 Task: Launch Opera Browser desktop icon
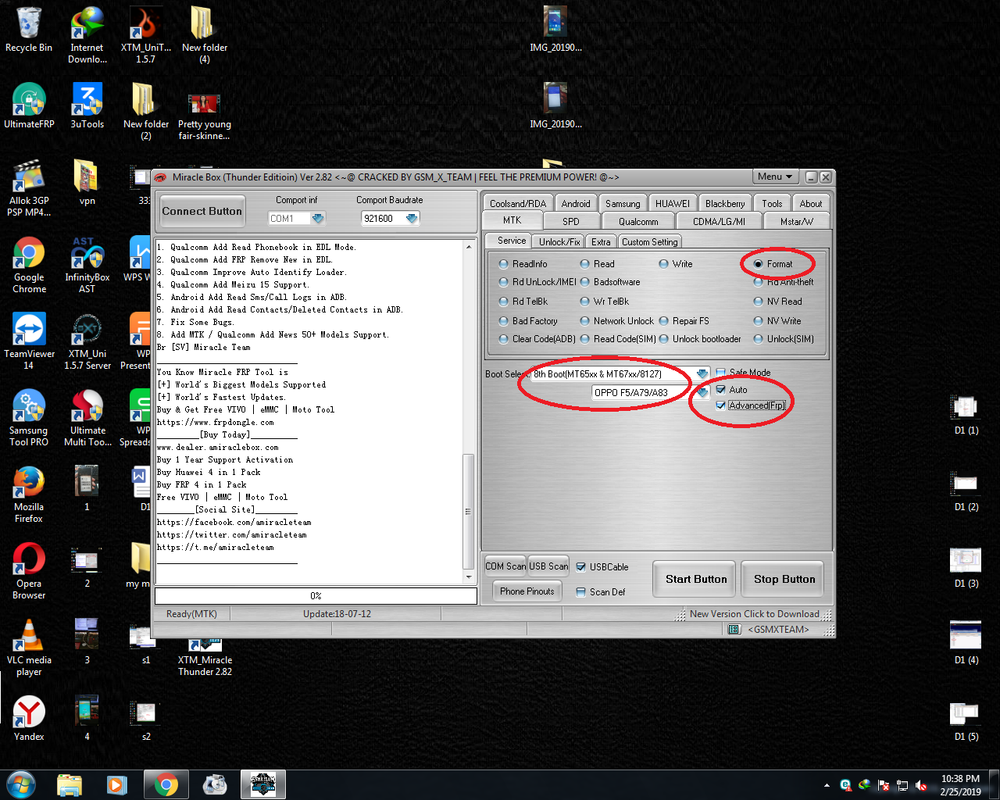(29, 571)
